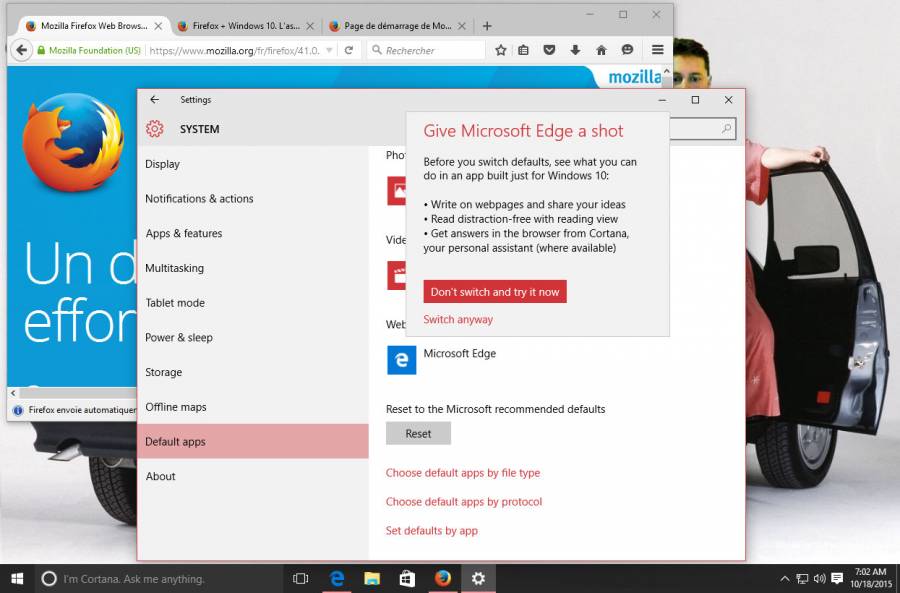Open Microsoft Edge from the taskbar
900x593 pixels.
click(x=337, y=578)
